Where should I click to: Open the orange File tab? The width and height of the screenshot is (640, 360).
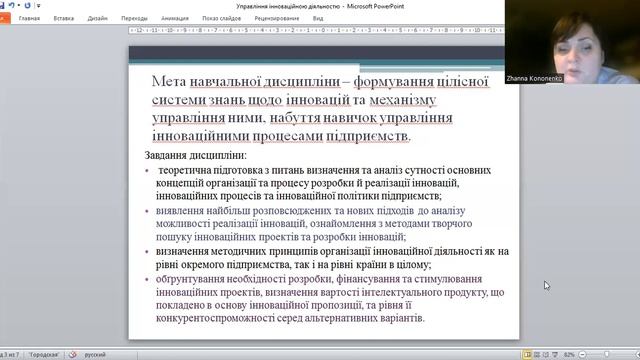point(5,18)
